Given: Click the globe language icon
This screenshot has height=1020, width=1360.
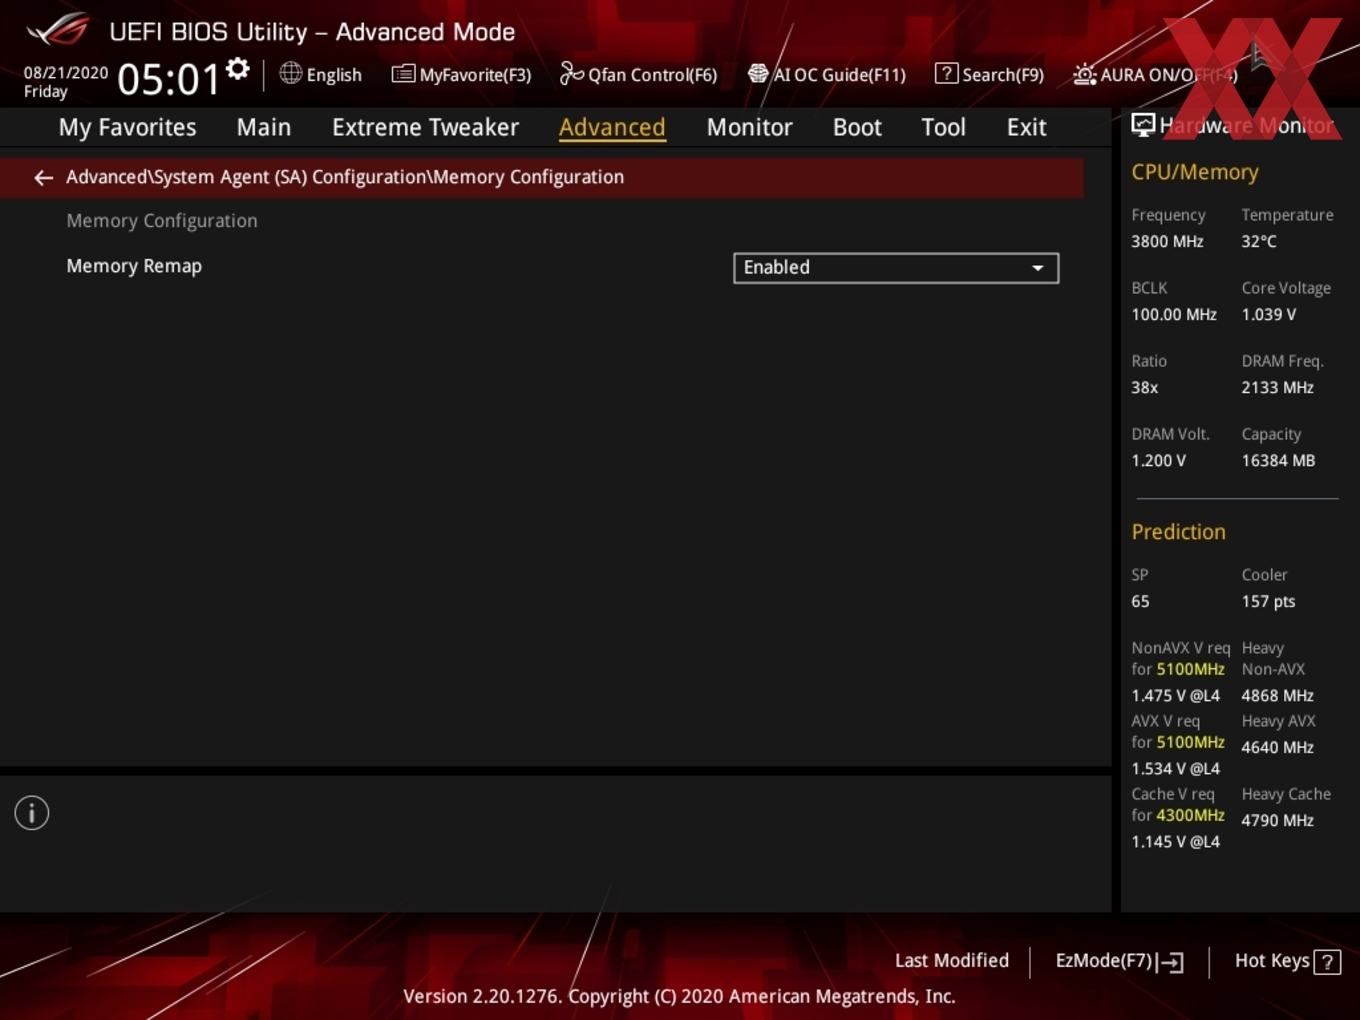Looking at the screenshot, I should point(290,73).
